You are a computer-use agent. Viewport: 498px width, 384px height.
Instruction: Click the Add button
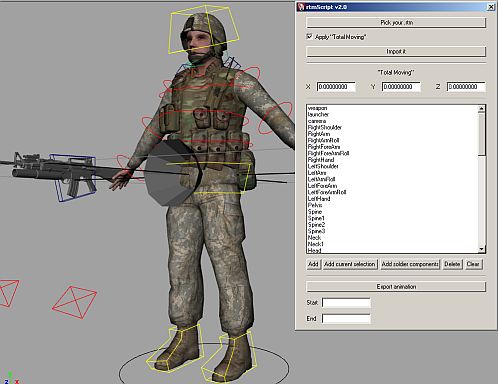[x=313, y=264]
